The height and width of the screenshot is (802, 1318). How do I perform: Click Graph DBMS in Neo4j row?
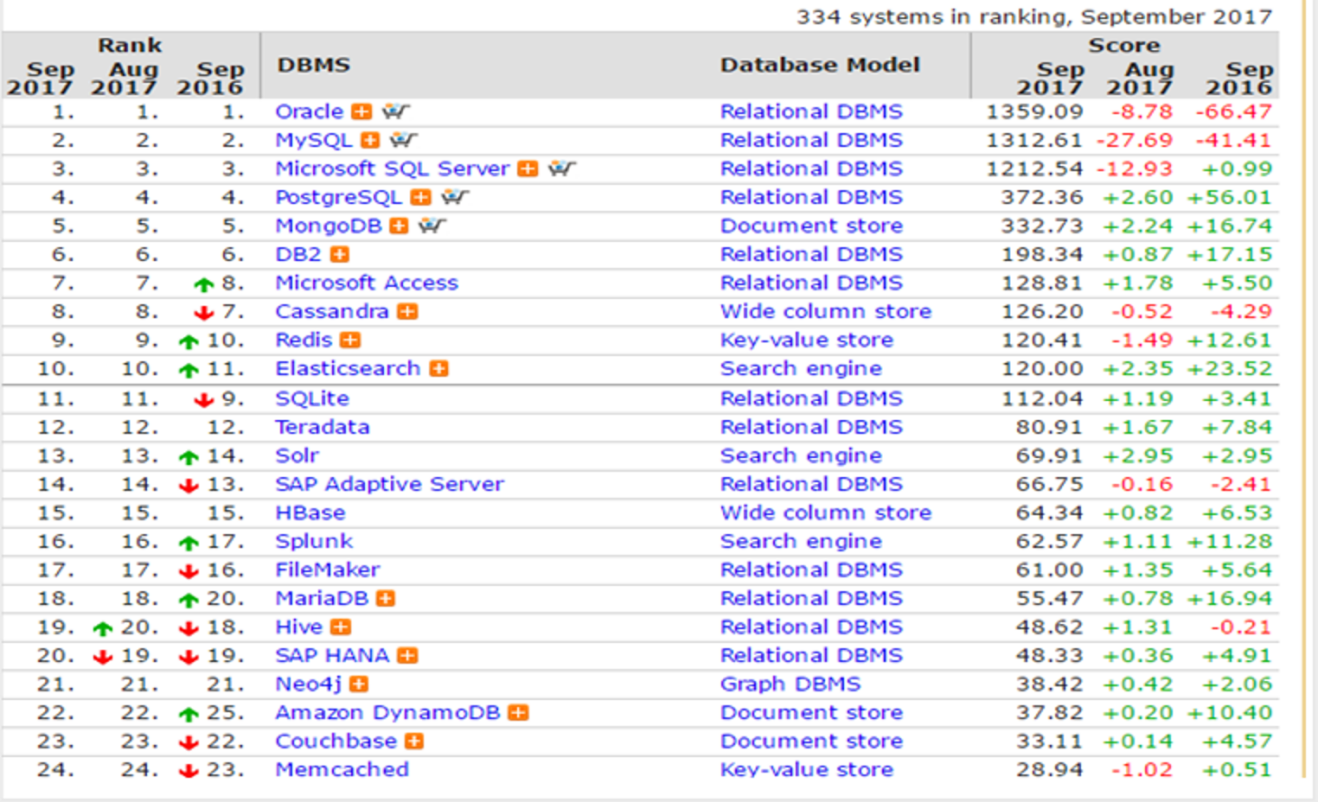pos(790,684)
